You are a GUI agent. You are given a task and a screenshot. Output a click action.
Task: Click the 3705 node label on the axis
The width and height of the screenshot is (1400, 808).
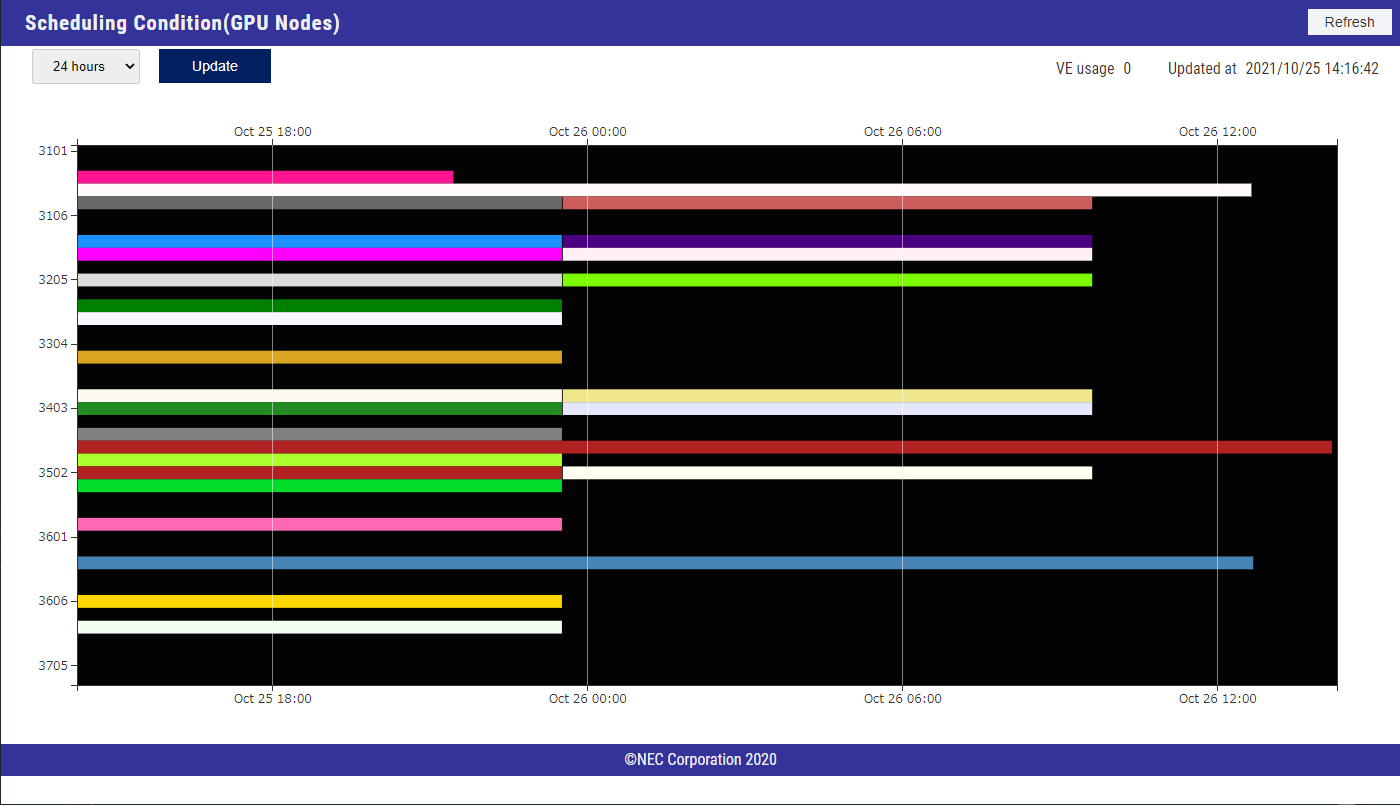pos(52,665)
